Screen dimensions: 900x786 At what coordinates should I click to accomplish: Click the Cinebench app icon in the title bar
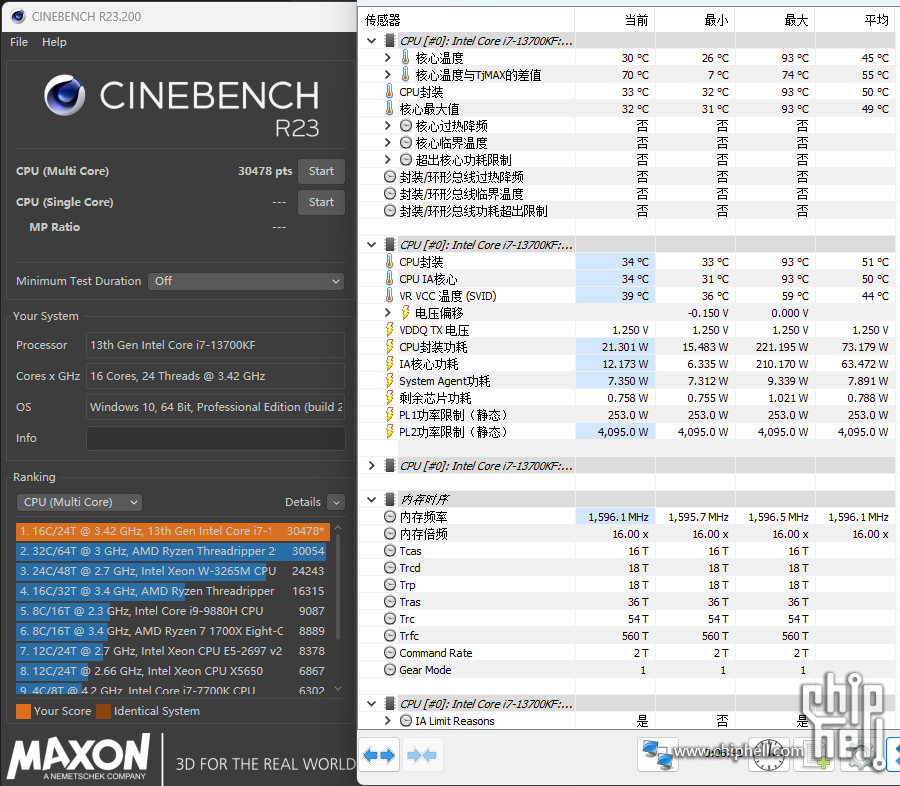click(18, 16)
